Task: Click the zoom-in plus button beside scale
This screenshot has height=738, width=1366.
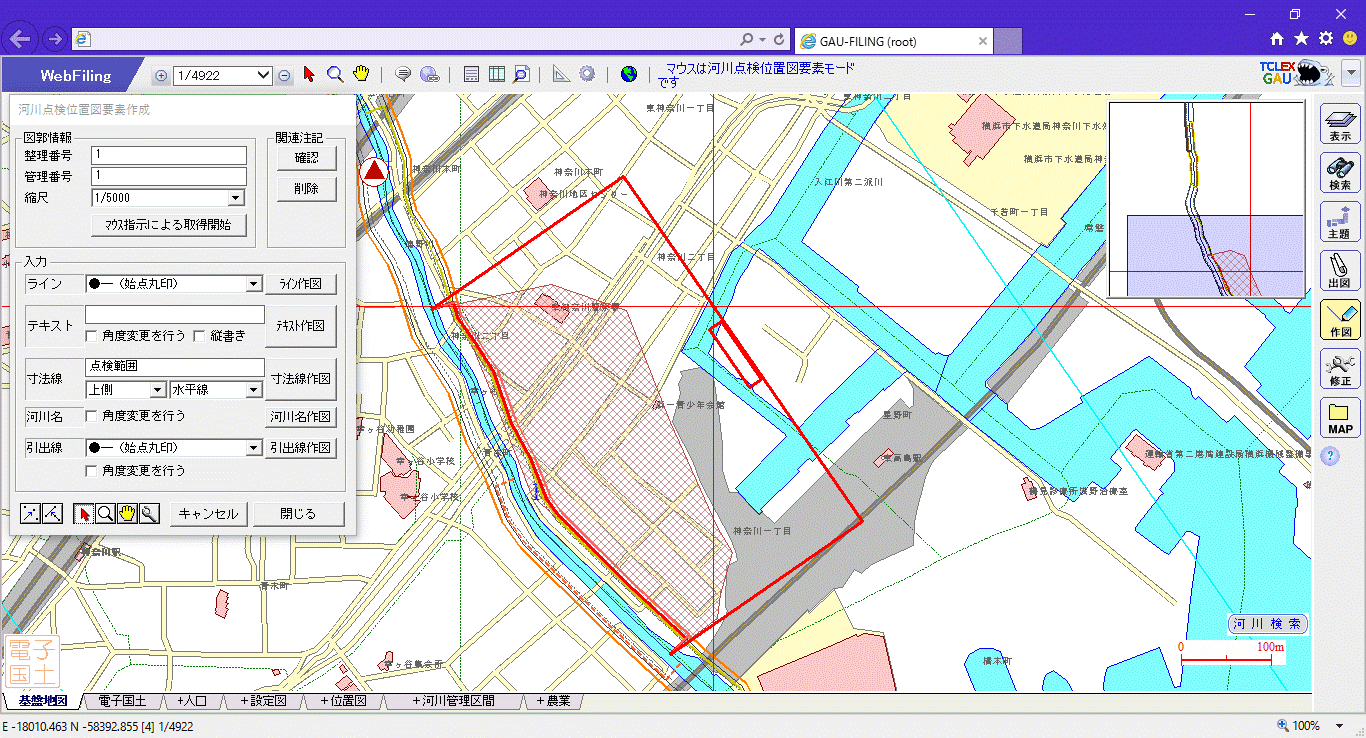Action: pyautogui.click(x=161, y=75)
